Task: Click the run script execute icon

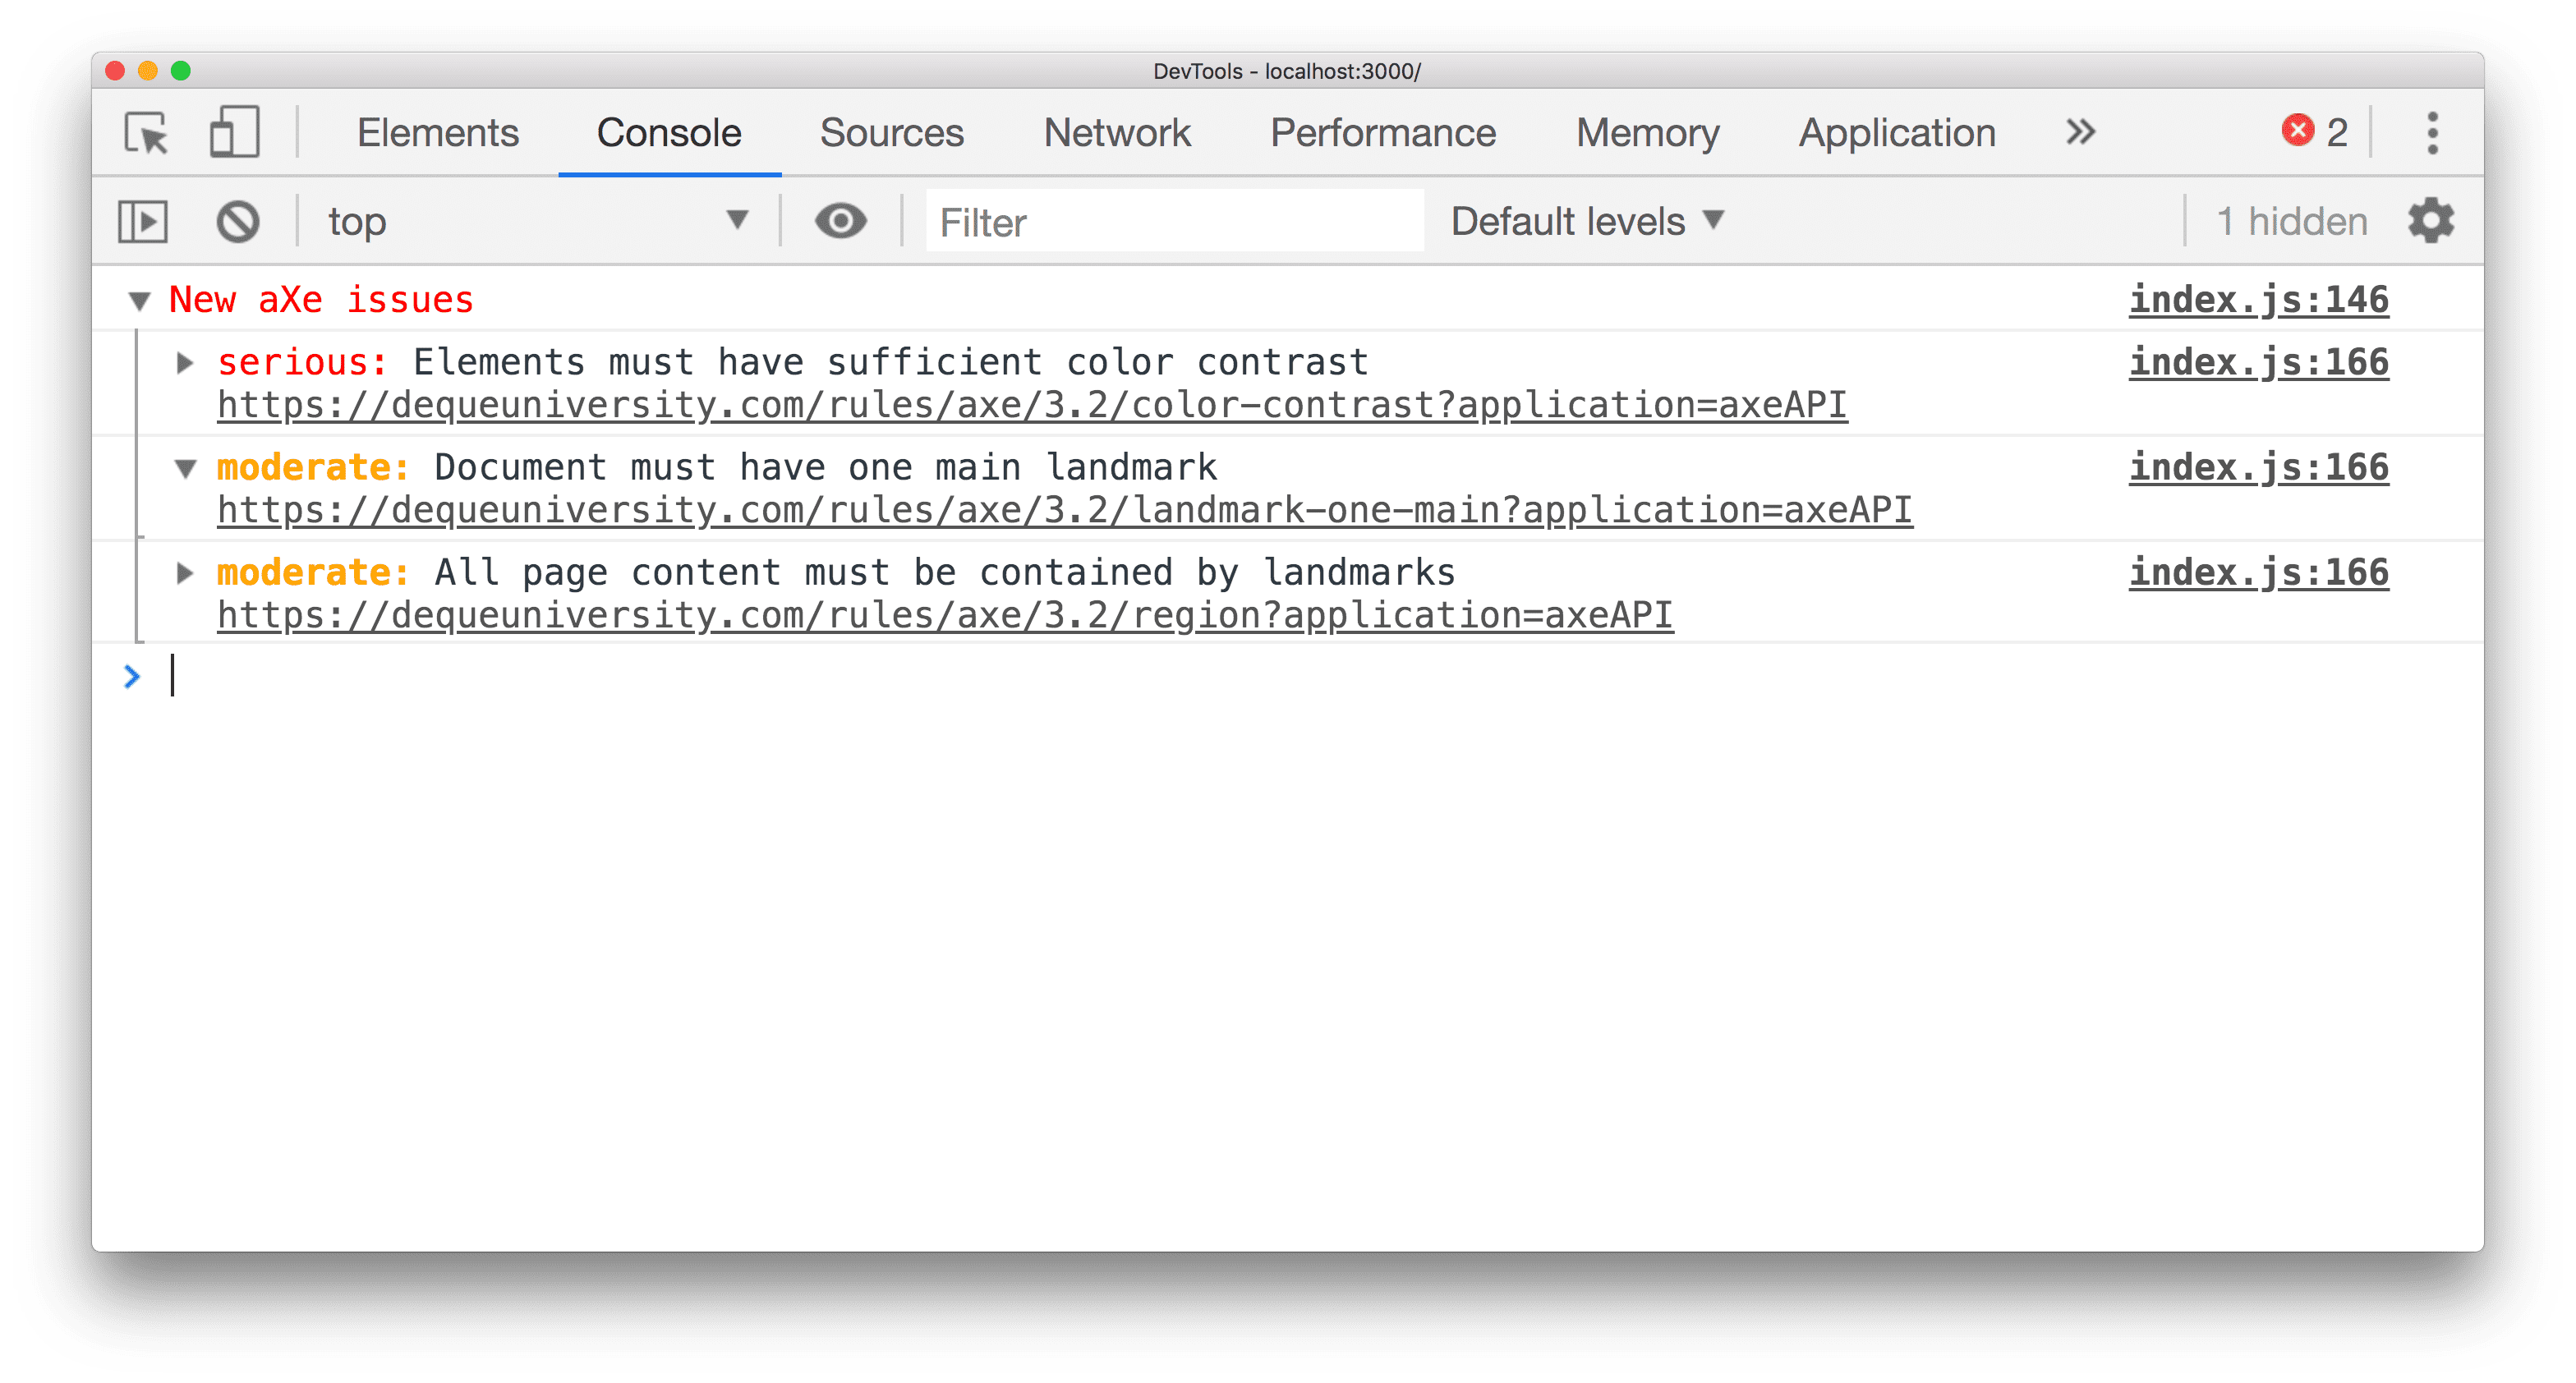Action: tap(145, 220)
